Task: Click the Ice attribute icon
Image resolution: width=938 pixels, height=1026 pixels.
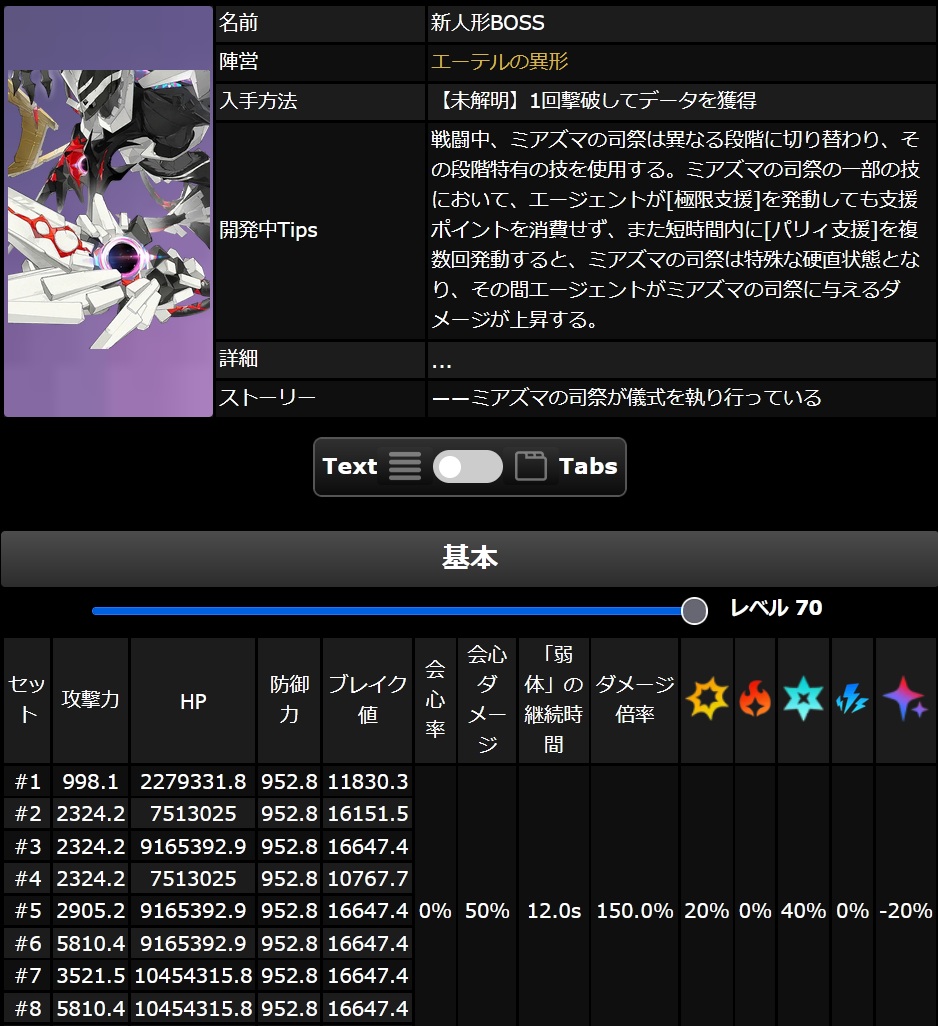Action: tap(803, 698)
